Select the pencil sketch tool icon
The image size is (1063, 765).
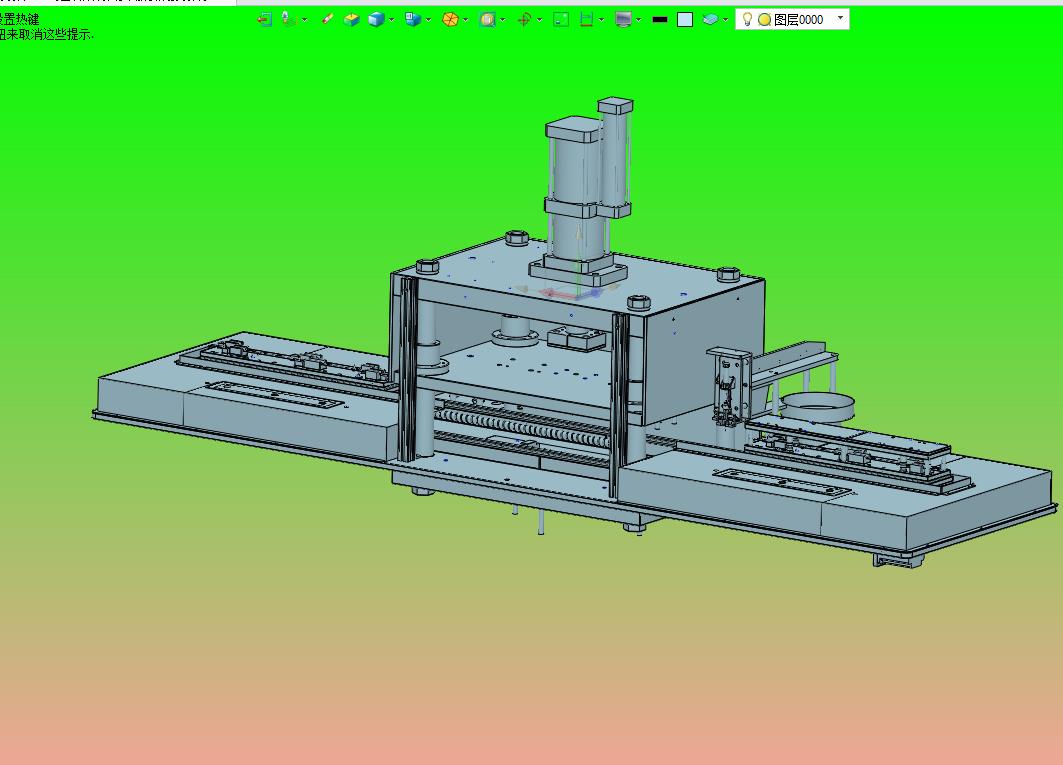click(x=327, y=20)
